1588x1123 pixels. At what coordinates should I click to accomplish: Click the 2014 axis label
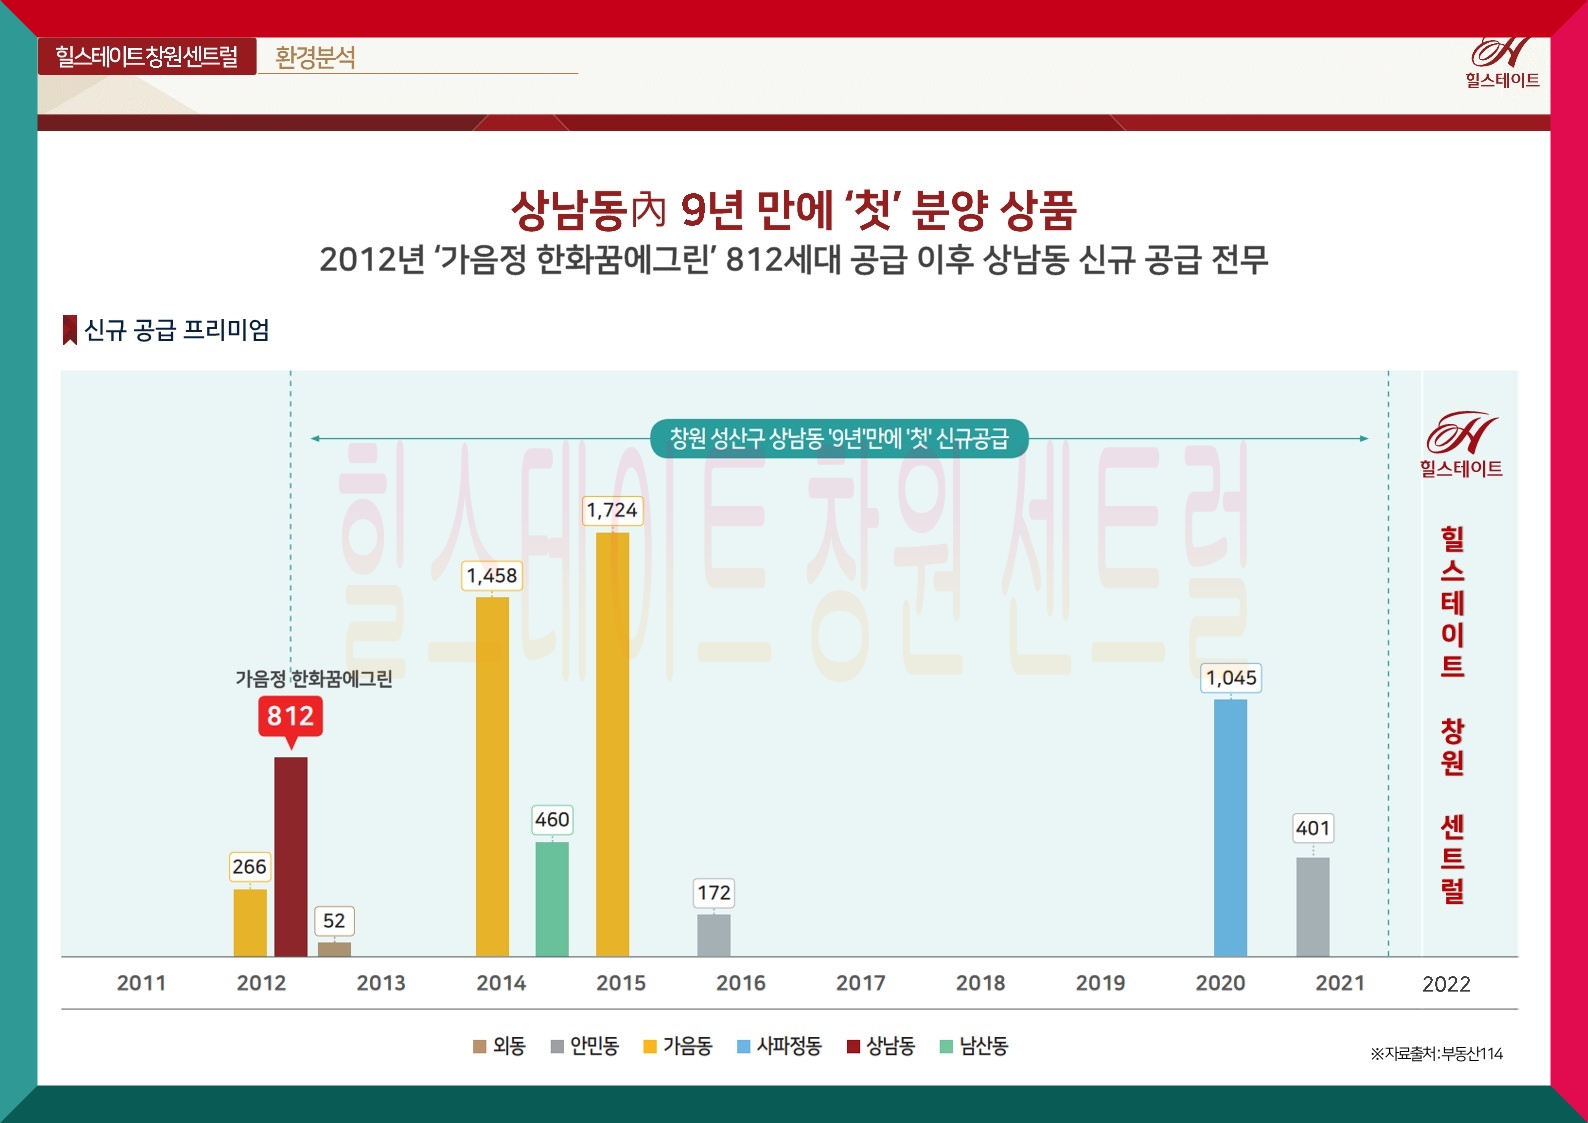pyautogui.click(x=501, y=983)
